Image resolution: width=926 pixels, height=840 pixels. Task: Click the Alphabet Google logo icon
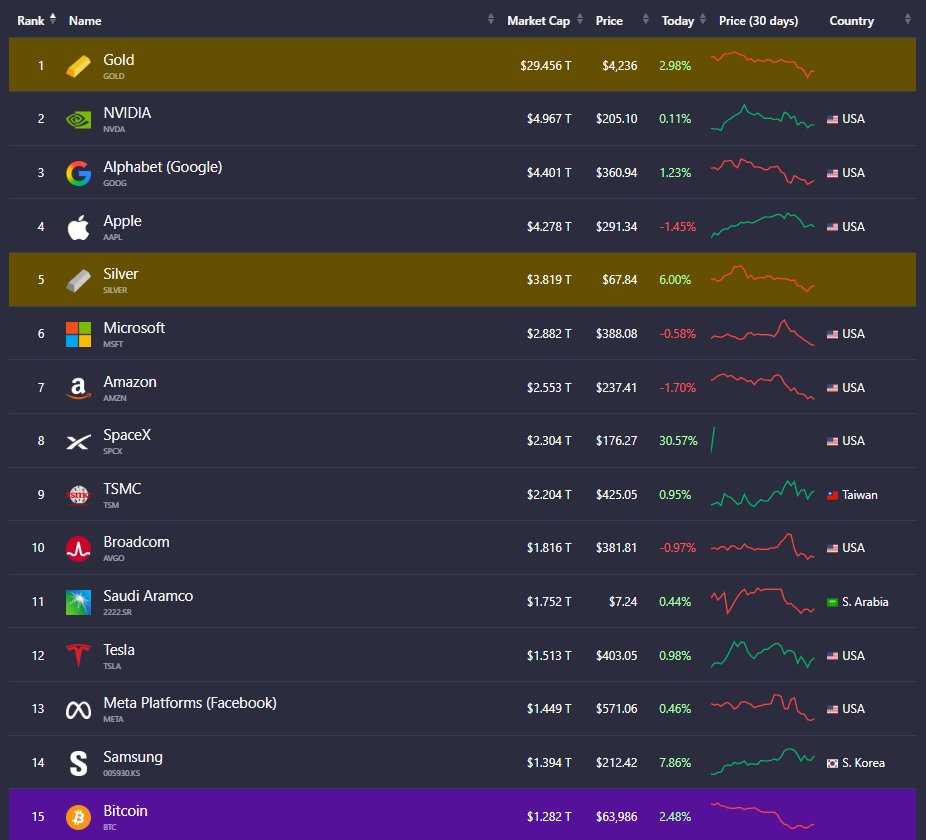(78, 173)
